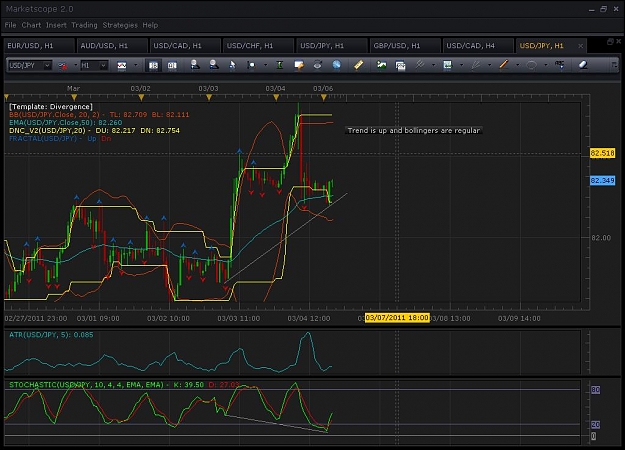This screenshot has width=625, height=450.
Task: Open the Trading menu
Action: click(x=84, y=25)
